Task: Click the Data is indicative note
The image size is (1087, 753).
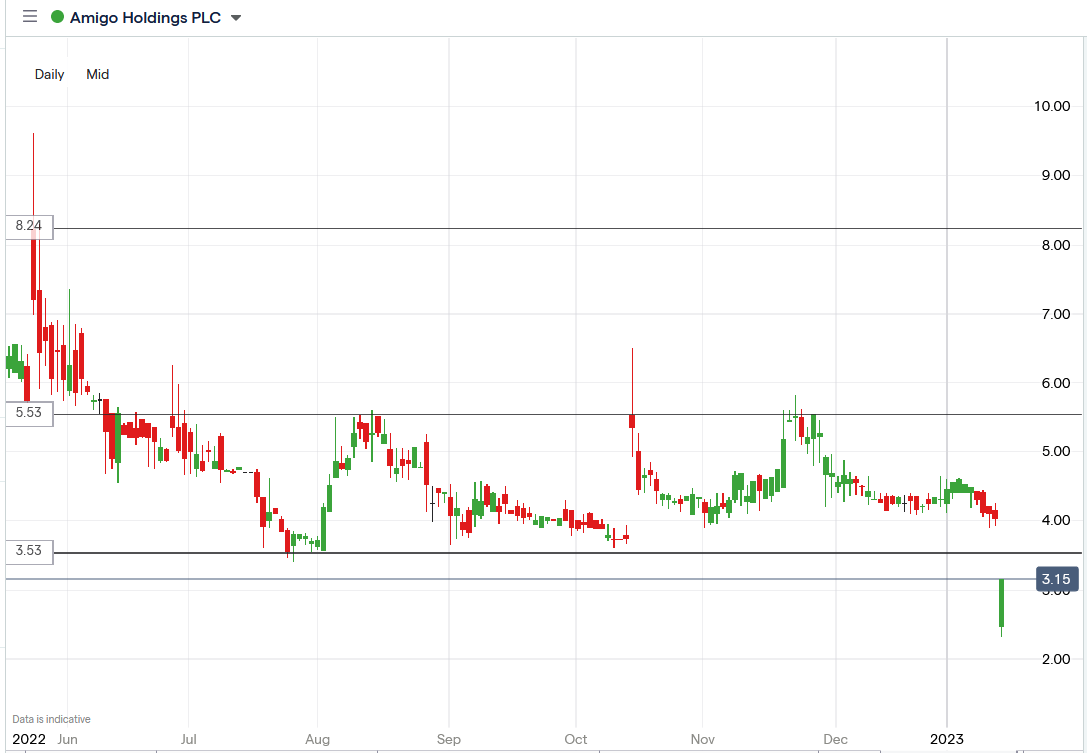Action: (x=51, y=719)
